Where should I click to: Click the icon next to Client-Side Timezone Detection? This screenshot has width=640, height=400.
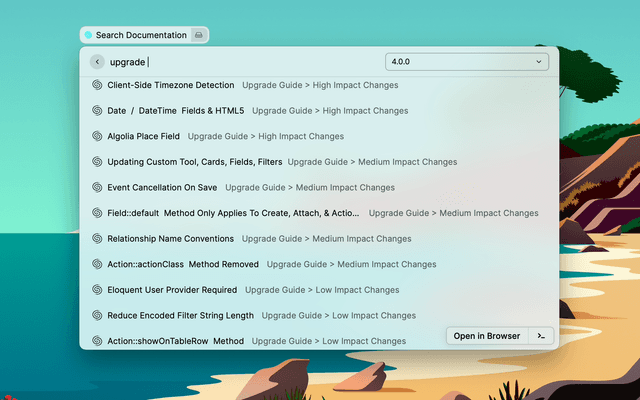(x=97, y=85)
